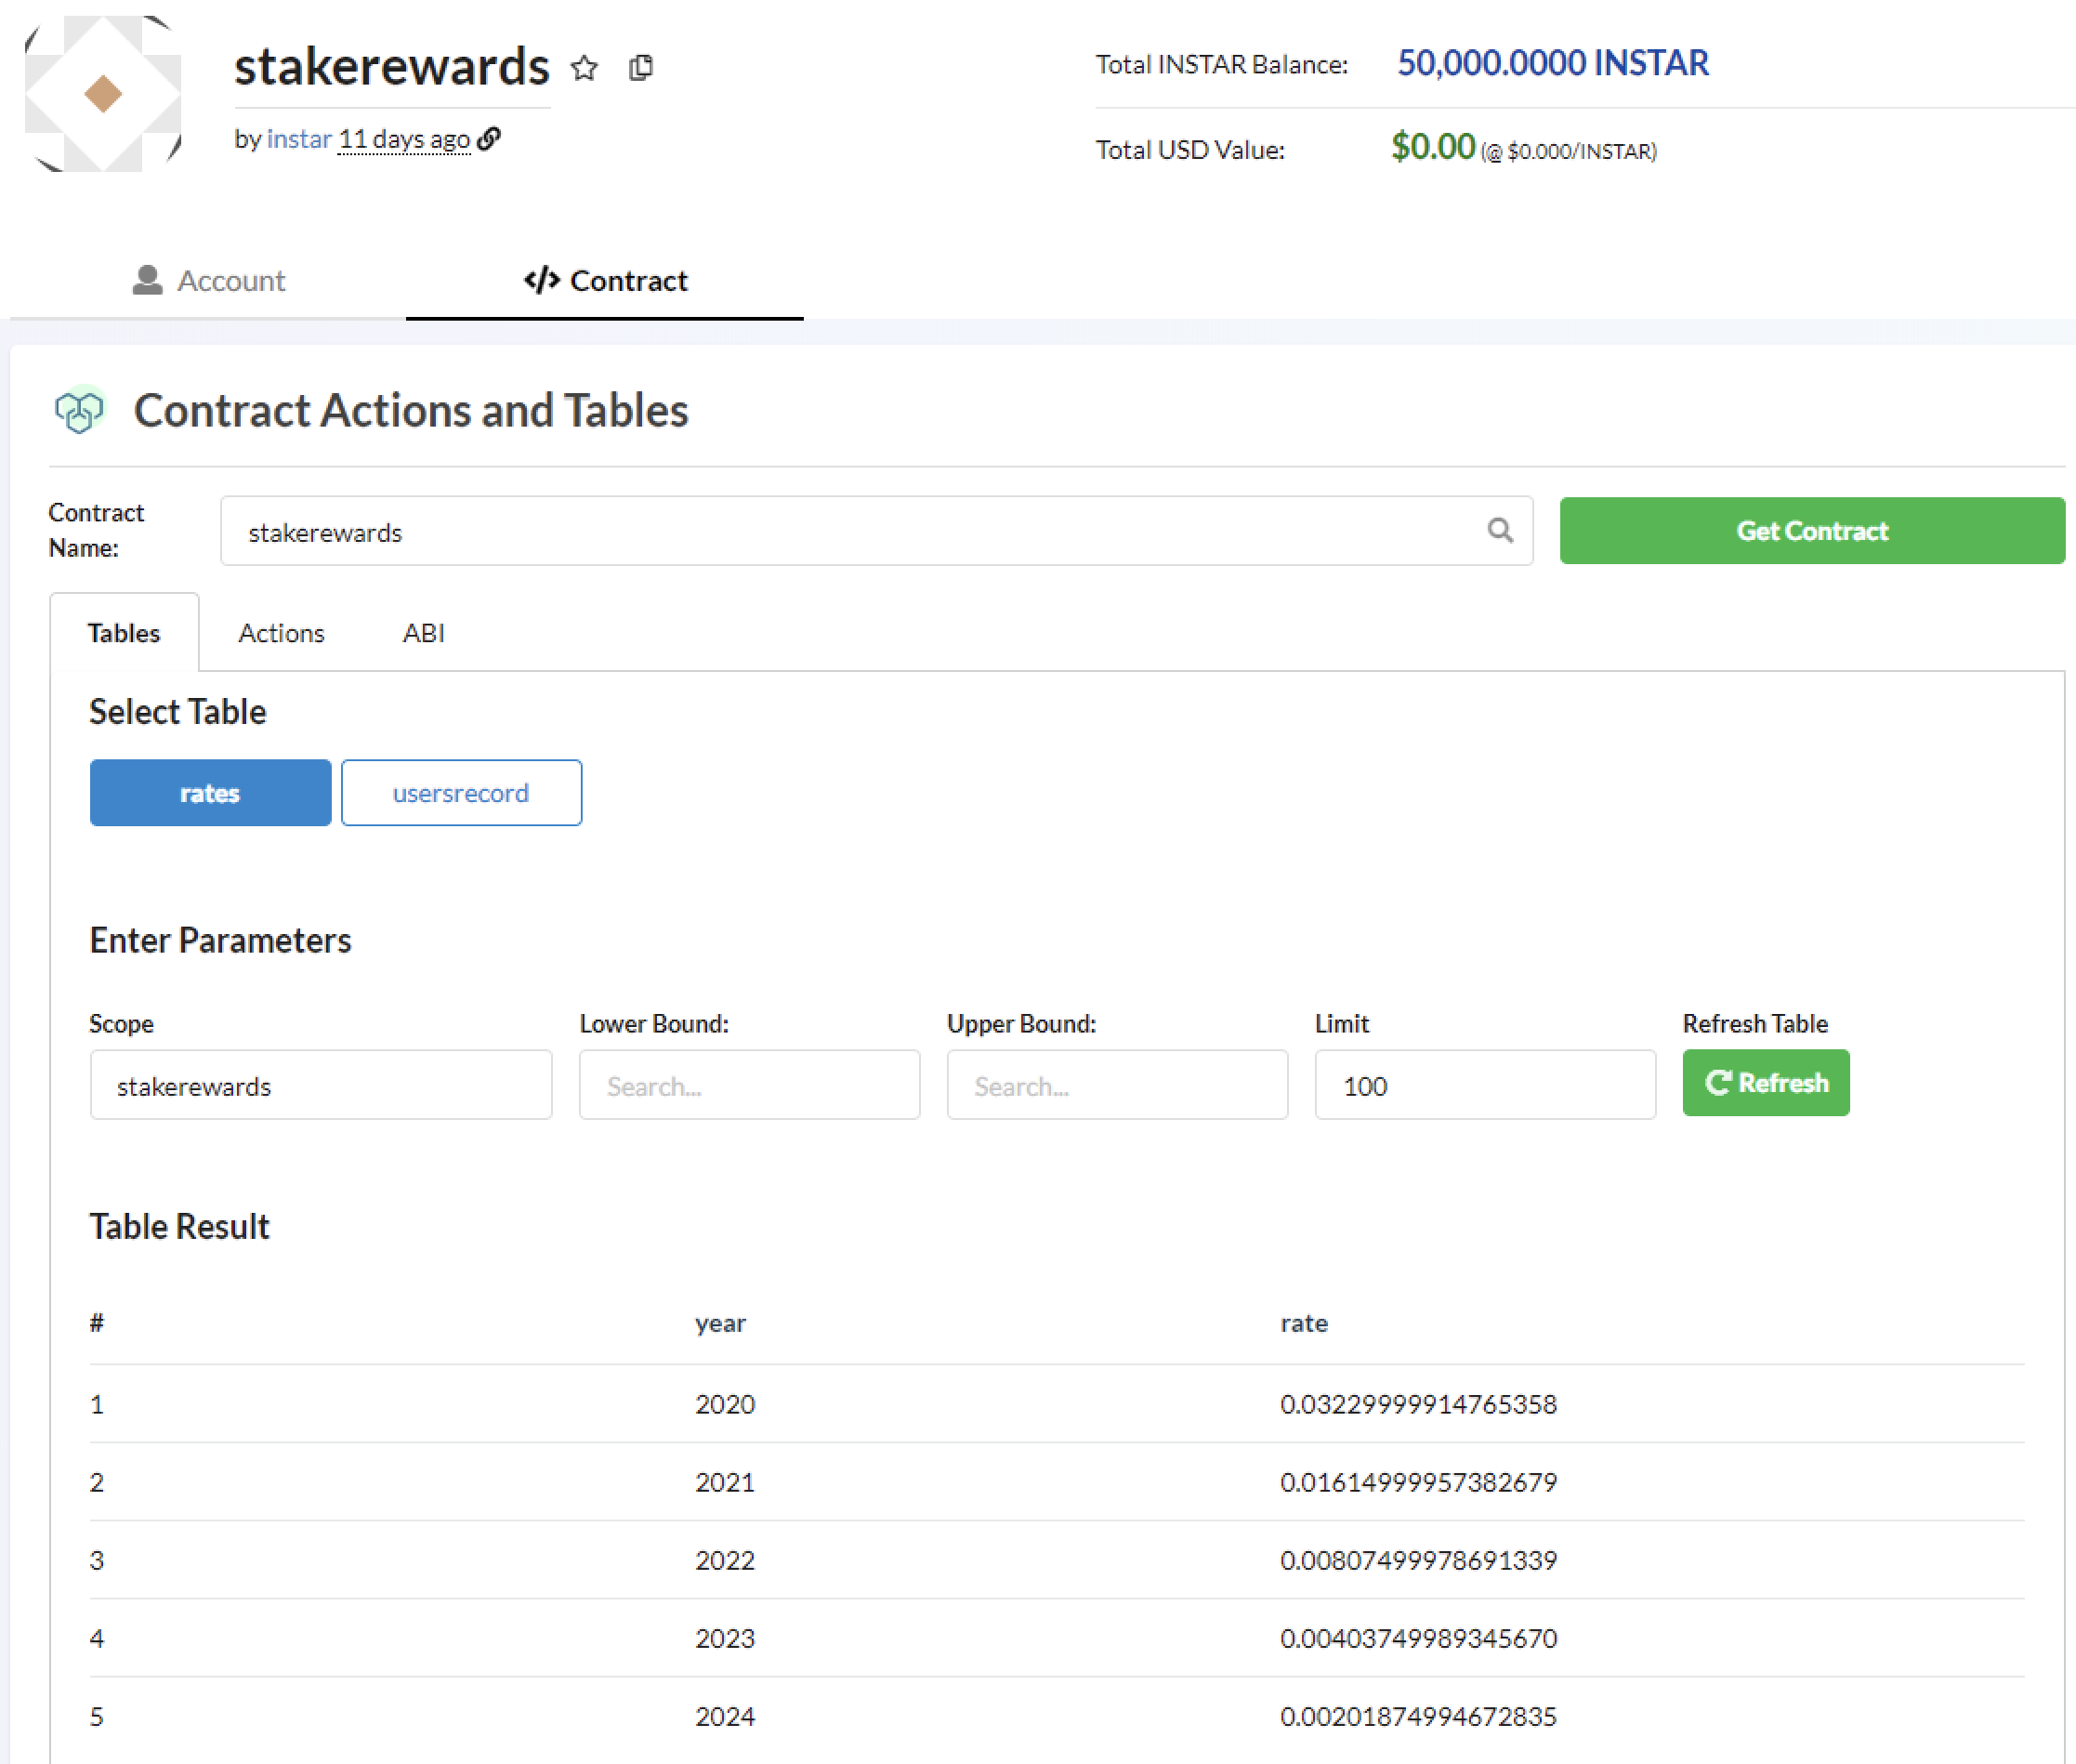
Task: Click the Scope input containing stakerewards
Action: 321,1085
